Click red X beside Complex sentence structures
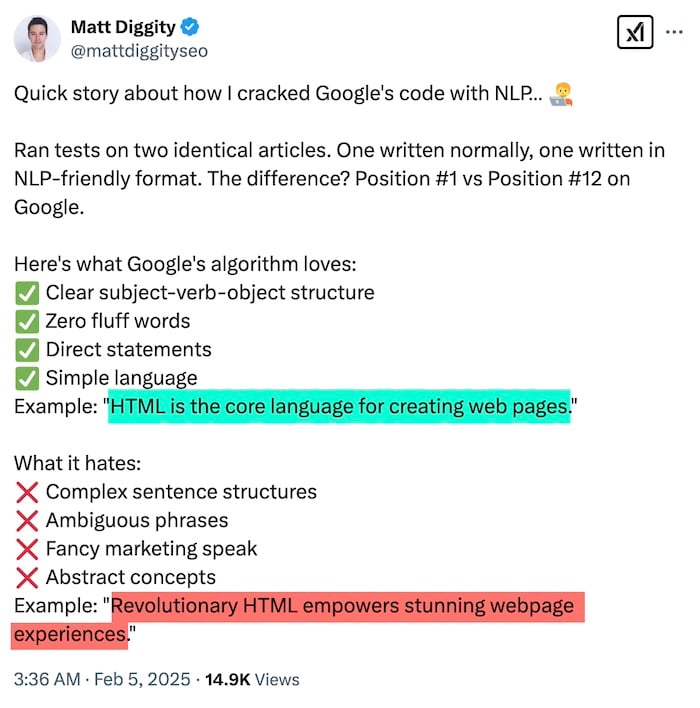 [27, 492]
